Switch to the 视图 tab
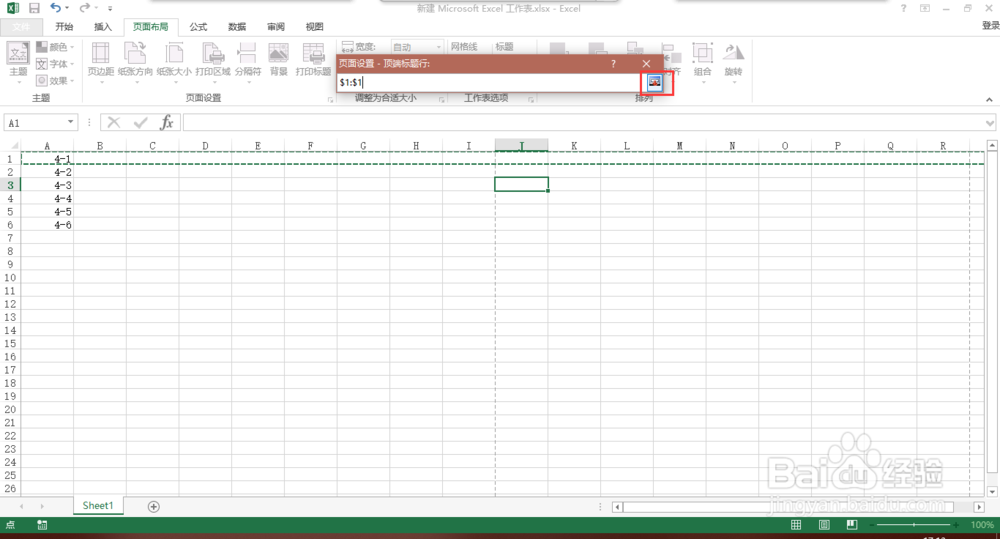The image size is (1000, 539). point(314,27)
